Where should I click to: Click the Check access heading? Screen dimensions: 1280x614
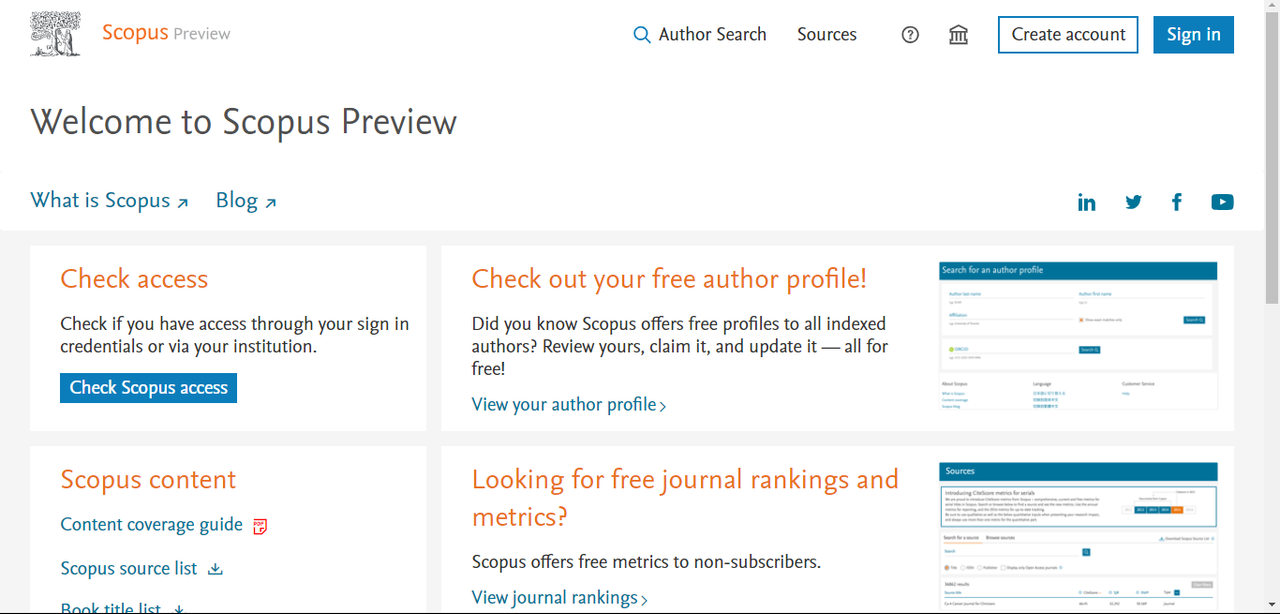tap(134, 279)
